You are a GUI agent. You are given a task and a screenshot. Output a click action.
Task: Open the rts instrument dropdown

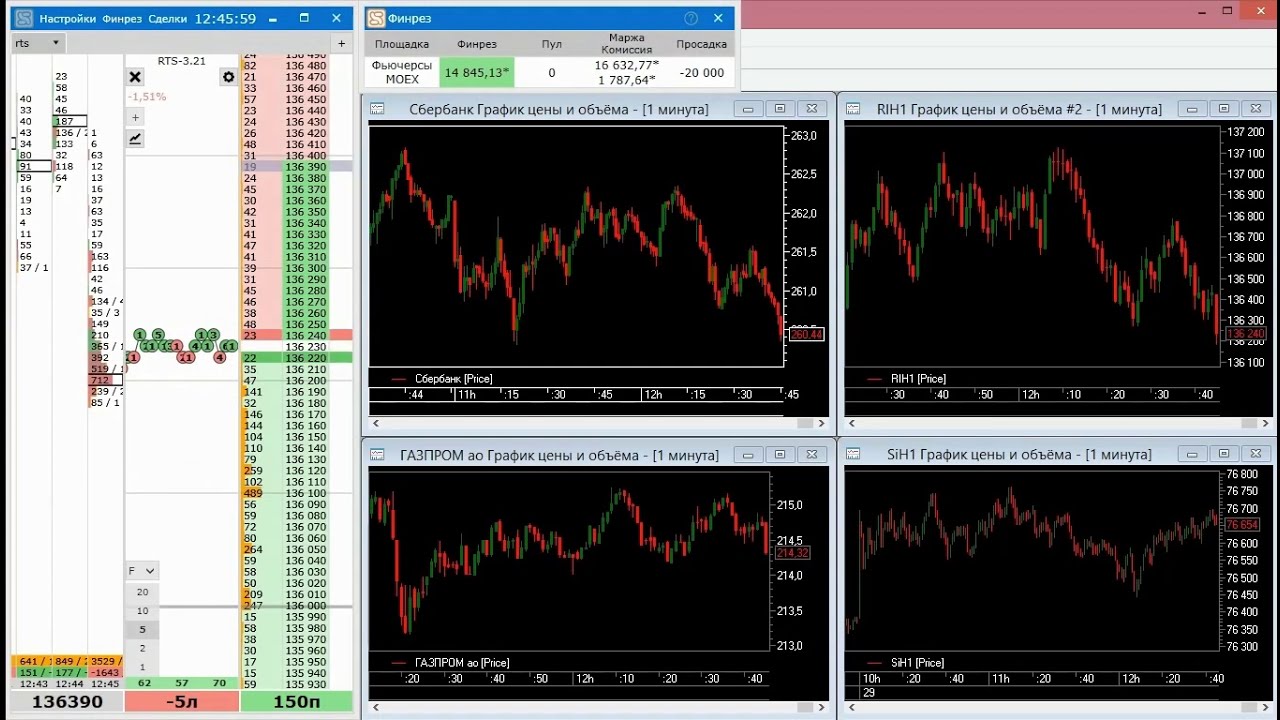pos(56,44)
